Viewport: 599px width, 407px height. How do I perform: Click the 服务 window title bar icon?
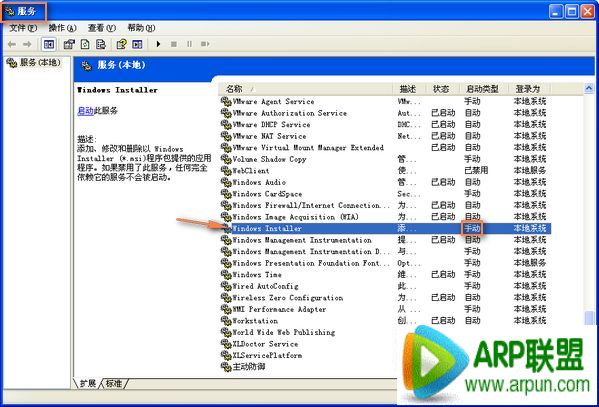[x=9, y=11]
